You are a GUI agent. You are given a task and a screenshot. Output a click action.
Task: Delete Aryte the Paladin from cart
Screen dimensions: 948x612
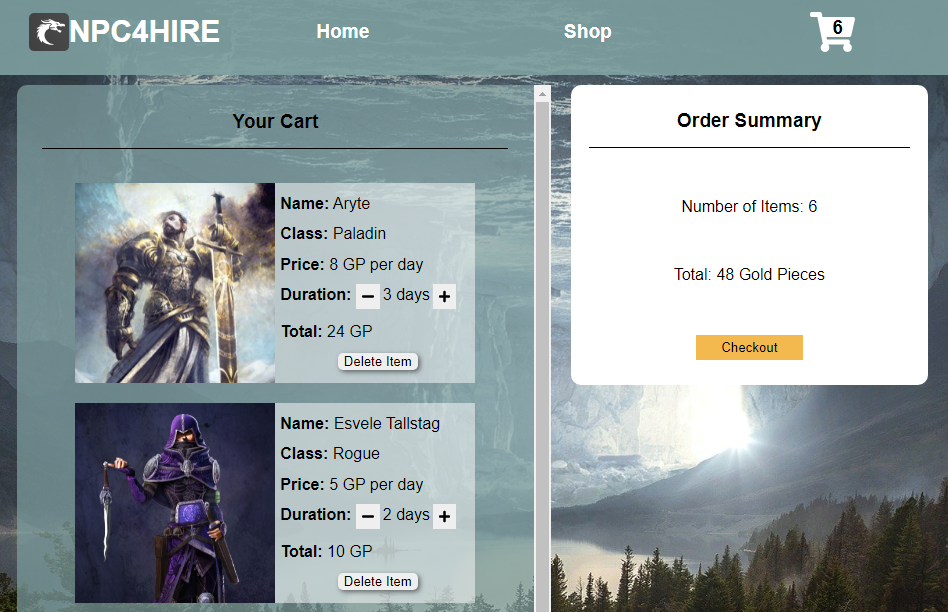(377, 361)
